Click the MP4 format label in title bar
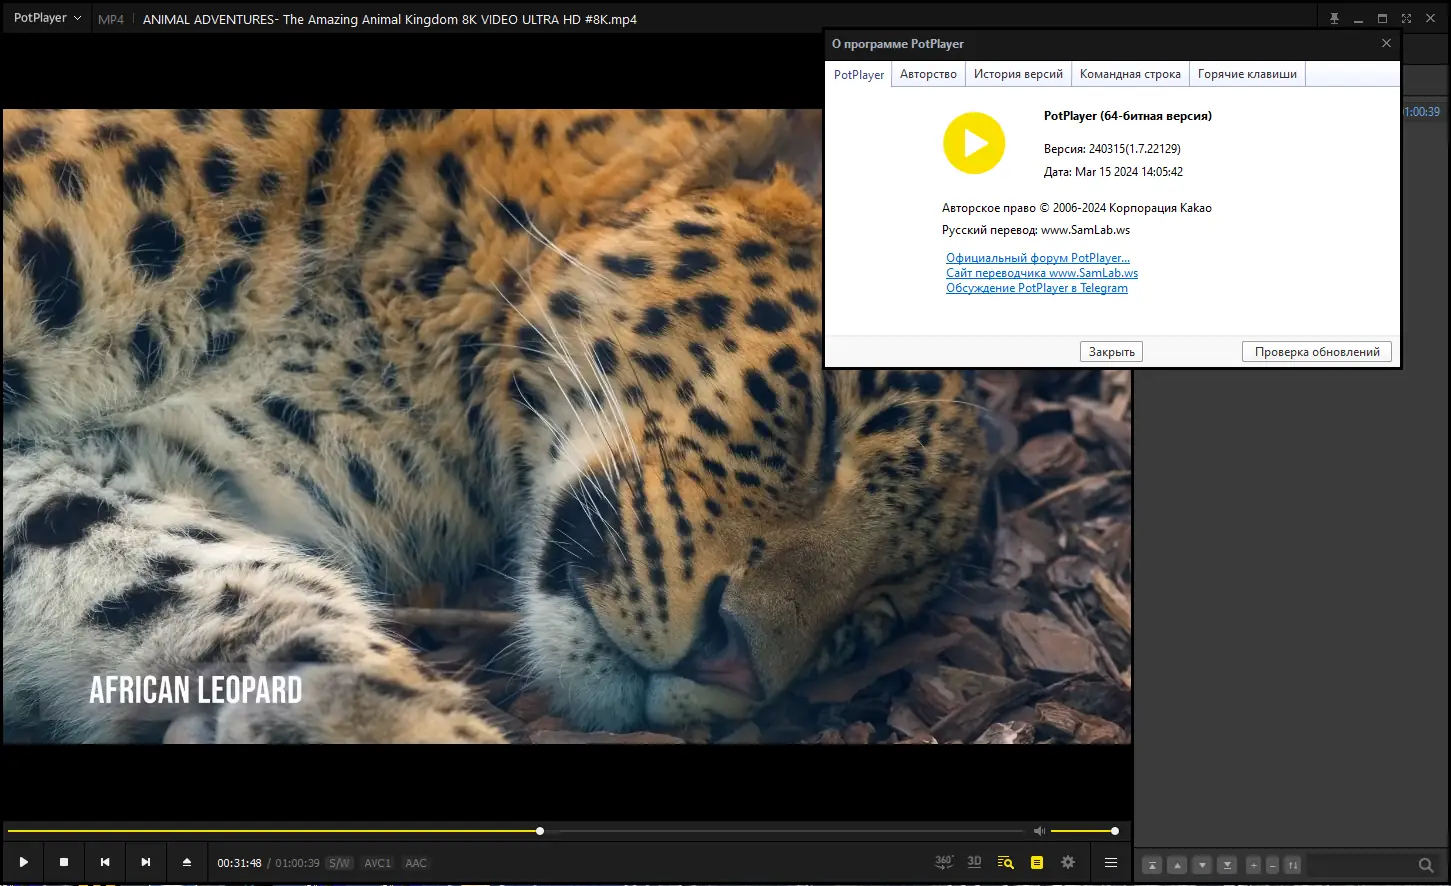Image resolution: width=1451 pixels, height=886 pixels. (x=111, y=19)
